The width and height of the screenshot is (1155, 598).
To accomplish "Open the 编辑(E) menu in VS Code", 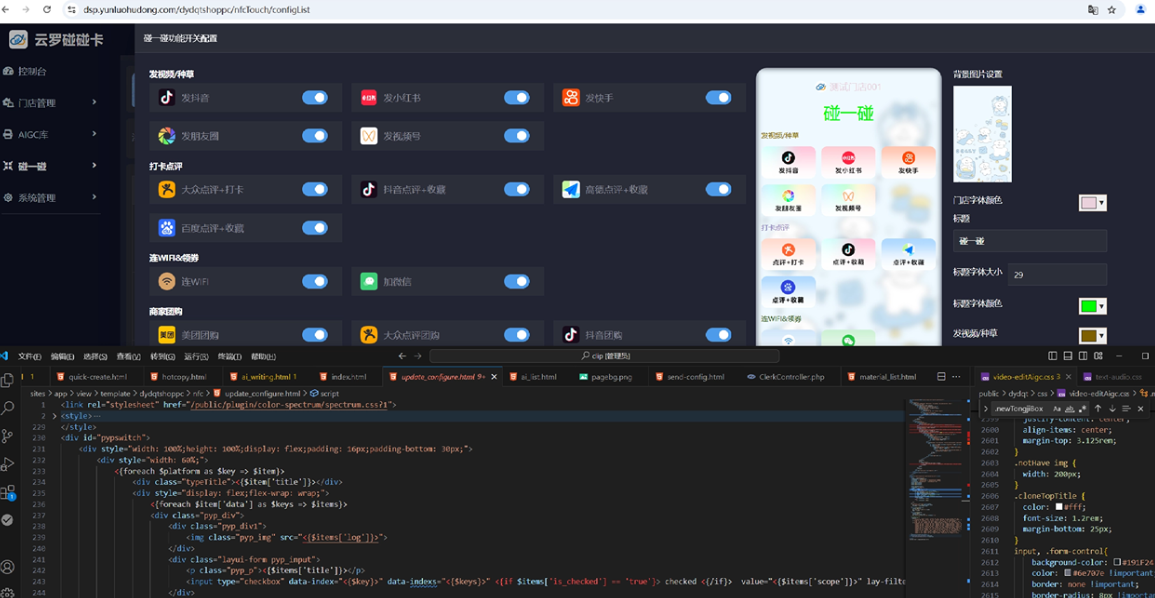I will (63, 356).
